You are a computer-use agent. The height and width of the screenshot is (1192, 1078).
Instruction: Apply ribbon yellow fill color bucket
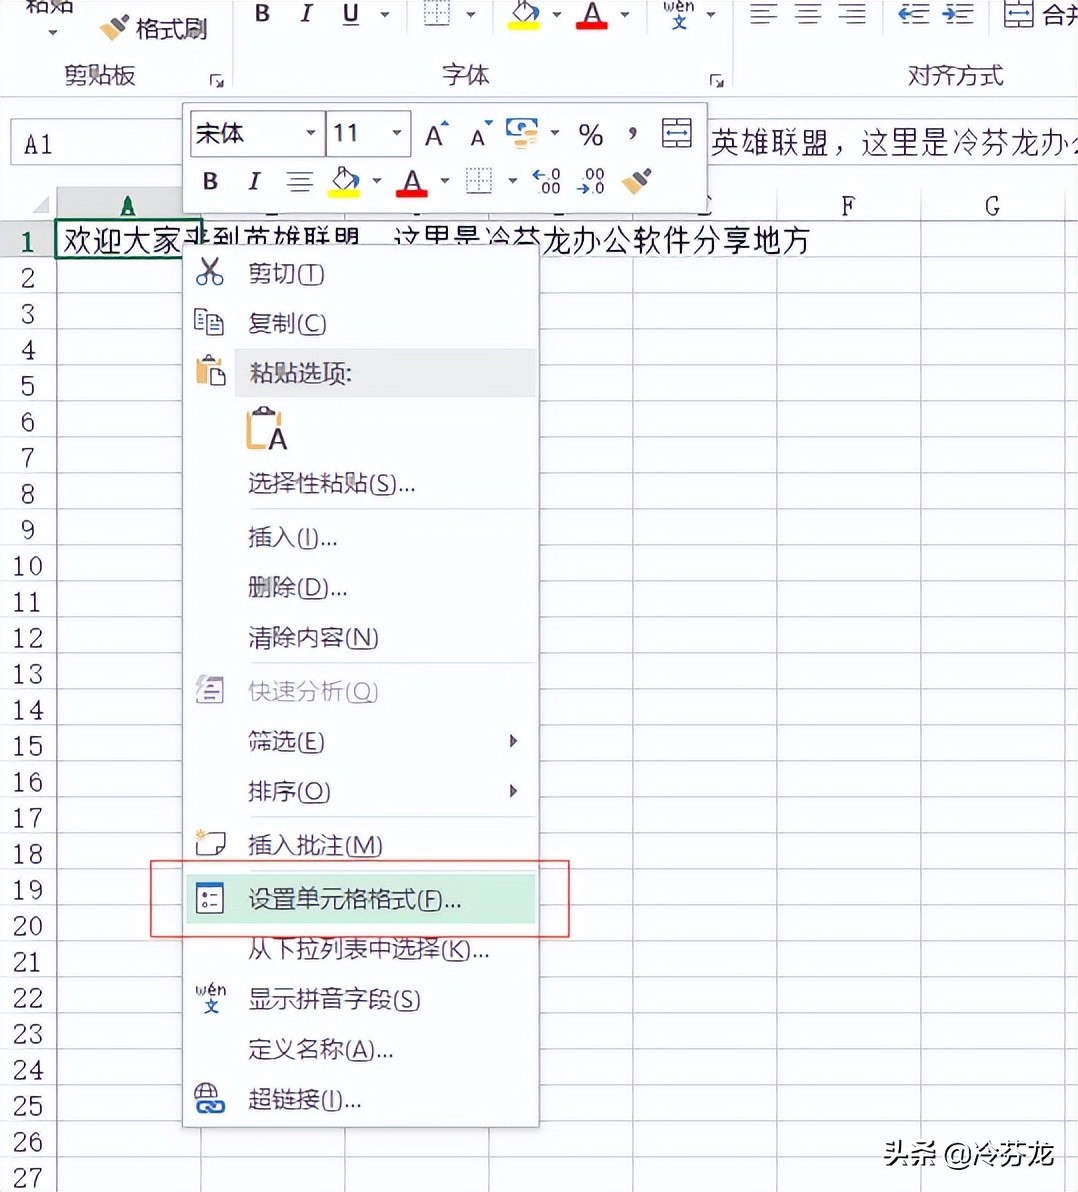click(x=524, y=14)
